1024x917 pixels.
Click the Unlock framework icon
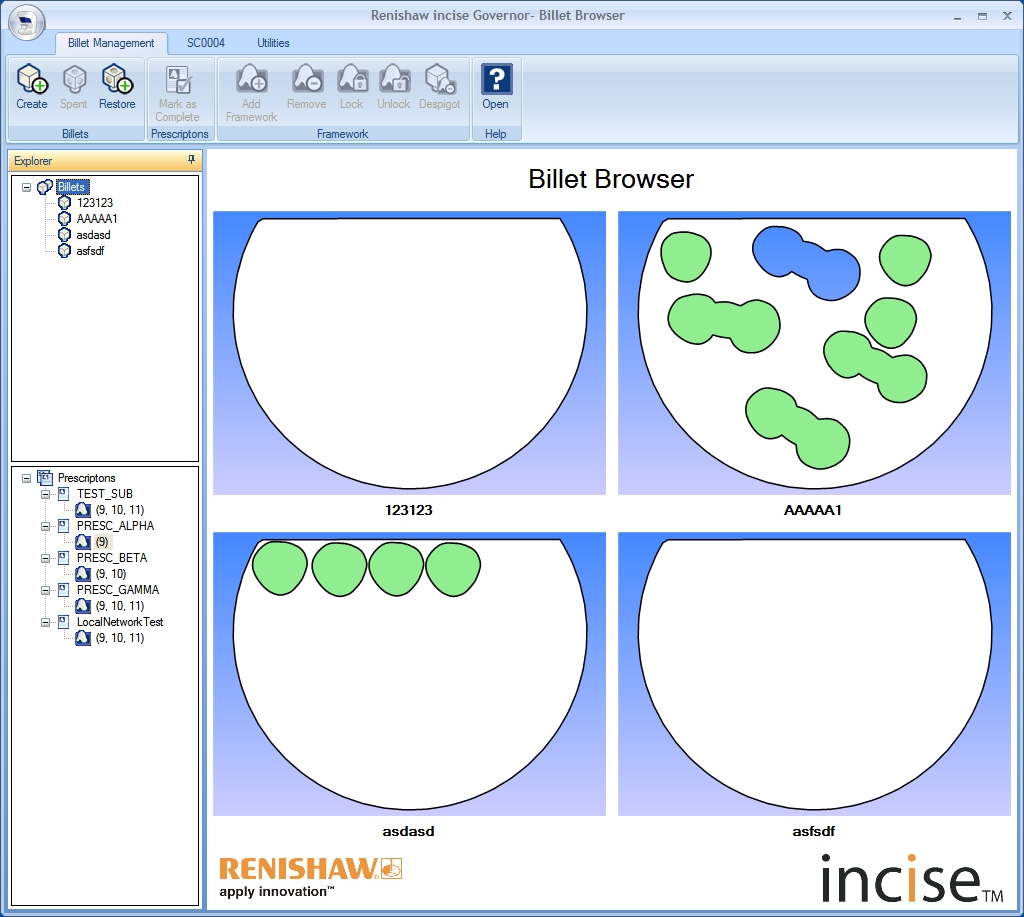394,80
